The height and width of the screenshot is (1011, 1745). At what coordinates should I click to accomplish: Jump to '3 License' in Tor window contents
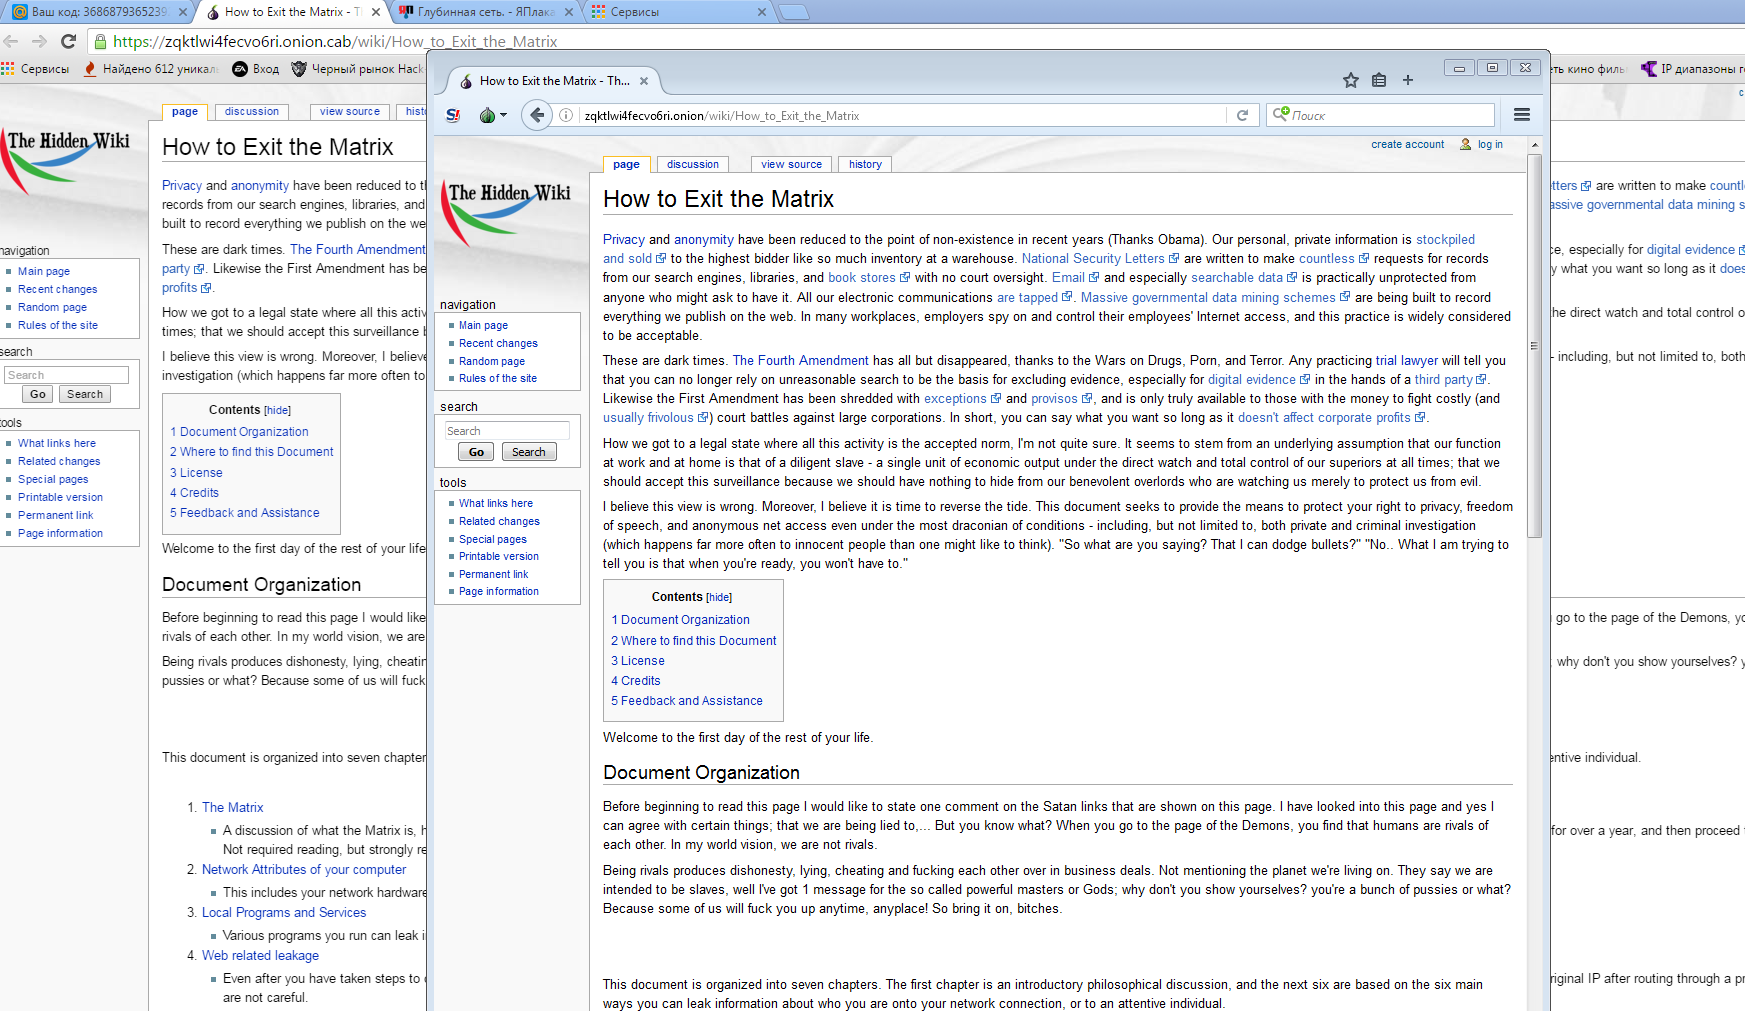638,660
